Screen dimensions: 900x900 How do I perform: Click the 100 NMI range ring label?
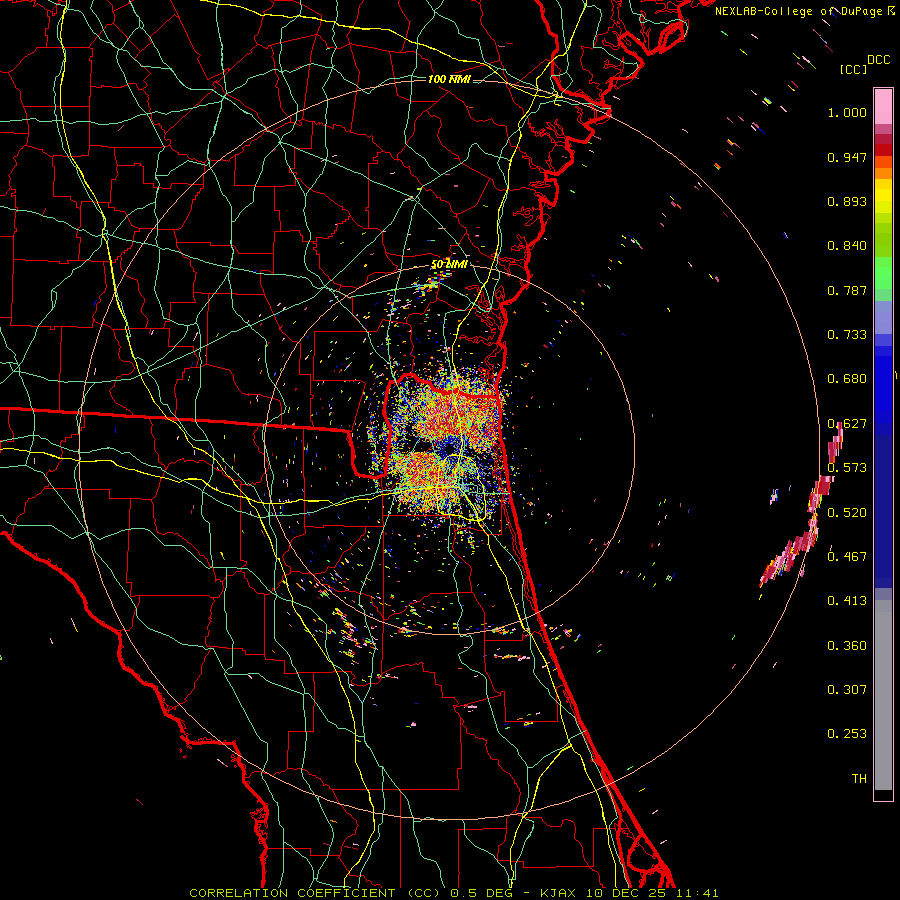449,79
